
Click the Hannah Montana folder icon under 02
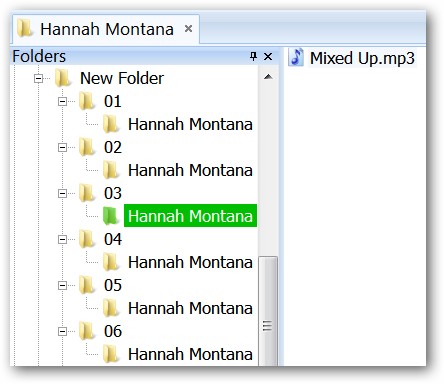(x=111, y=170)
